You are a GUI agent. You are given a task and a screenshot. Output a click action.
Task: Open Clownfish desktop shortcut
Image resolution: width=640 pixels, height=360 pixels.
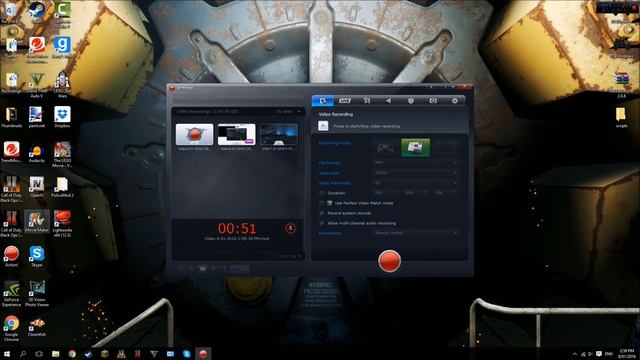click(37, 327)
